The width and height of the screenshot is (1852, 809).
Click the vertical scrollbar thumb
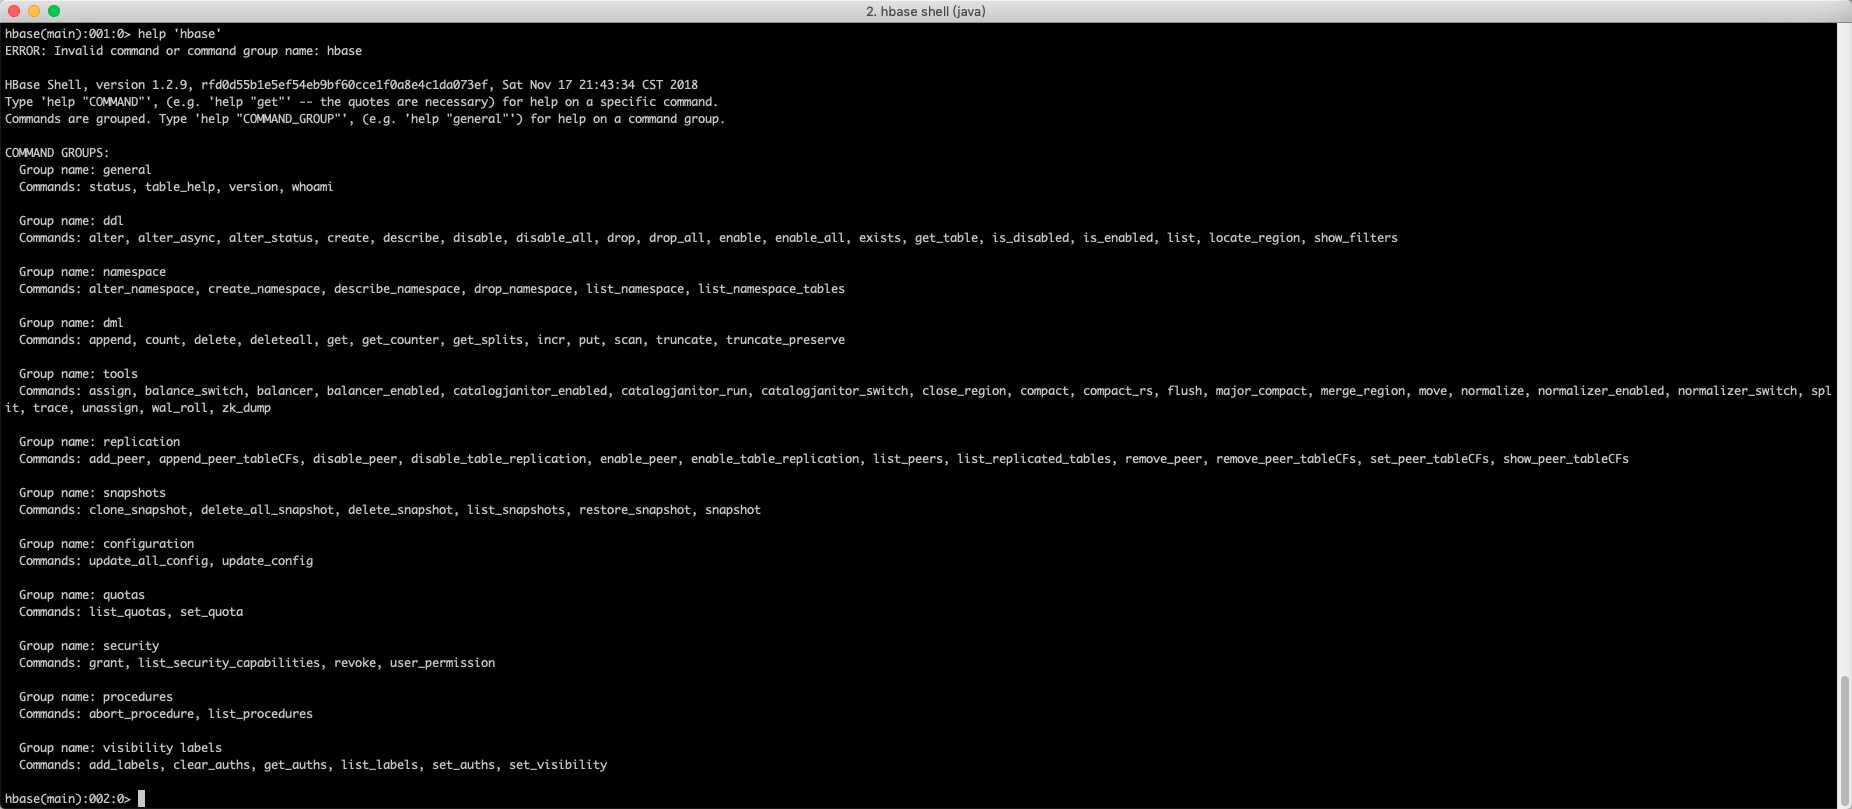pos(1844,740)
